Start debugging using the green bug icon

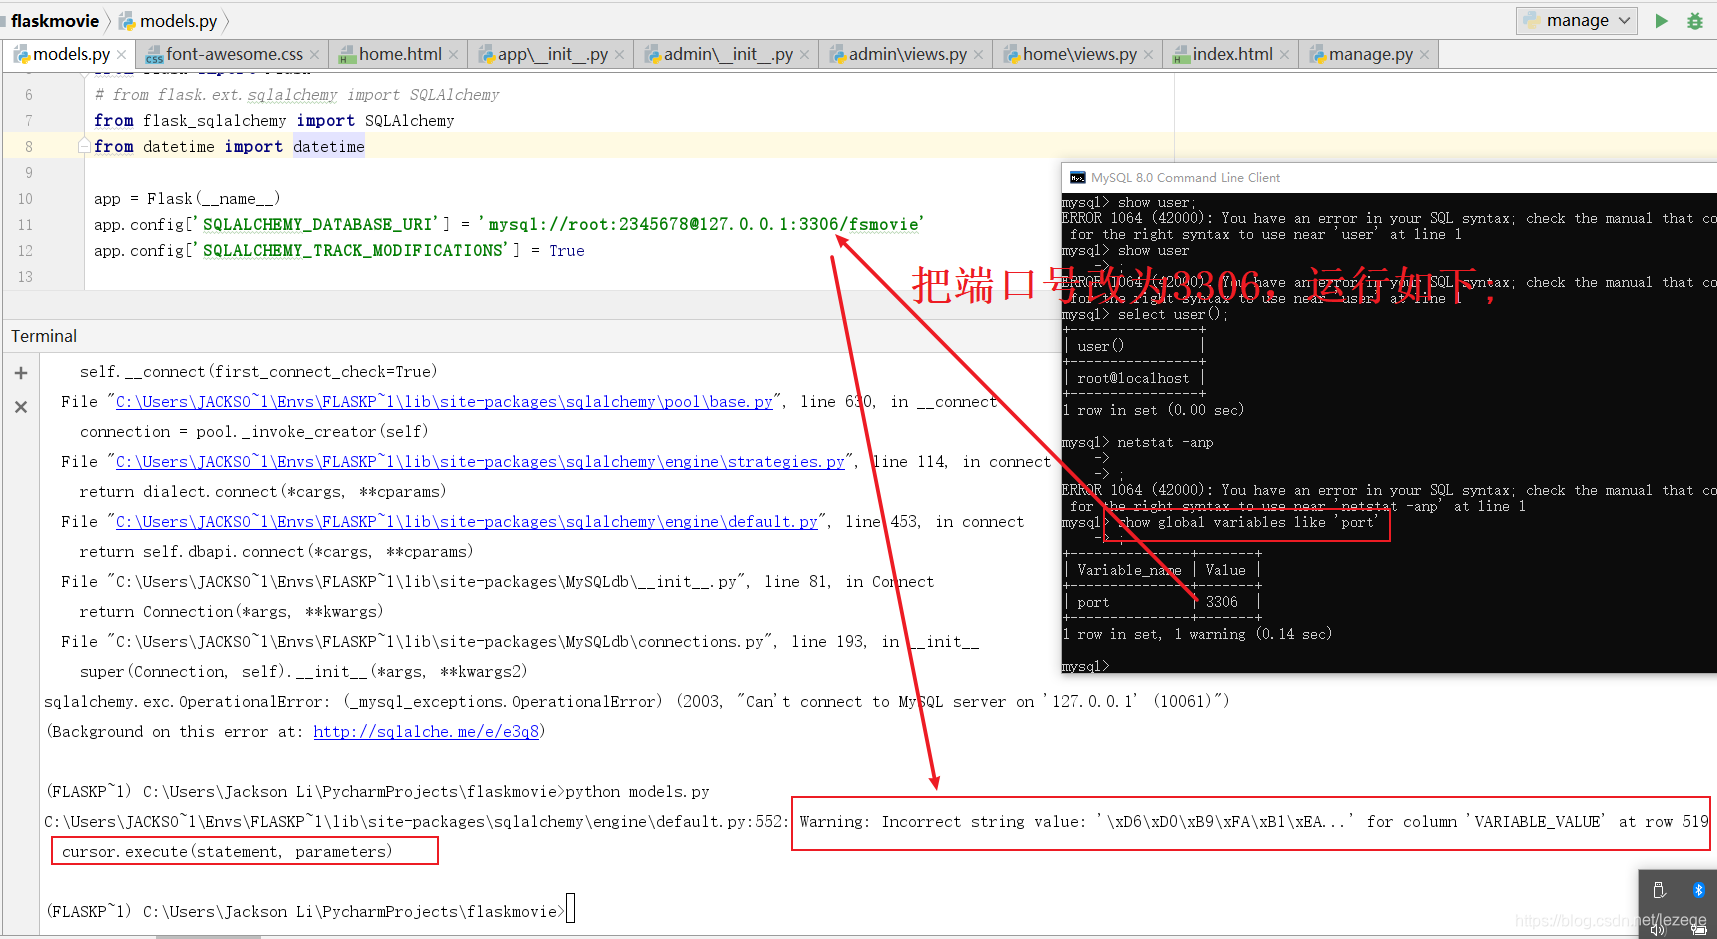[x=1694, y=20]
